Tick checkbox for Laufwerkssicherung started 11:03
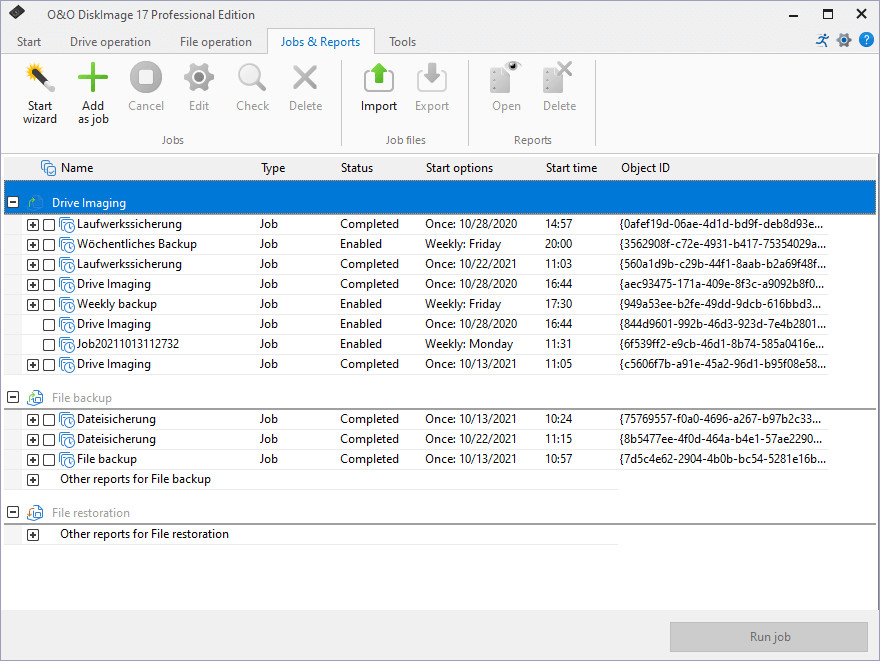880x661 pixels. (x=49, y=265)
